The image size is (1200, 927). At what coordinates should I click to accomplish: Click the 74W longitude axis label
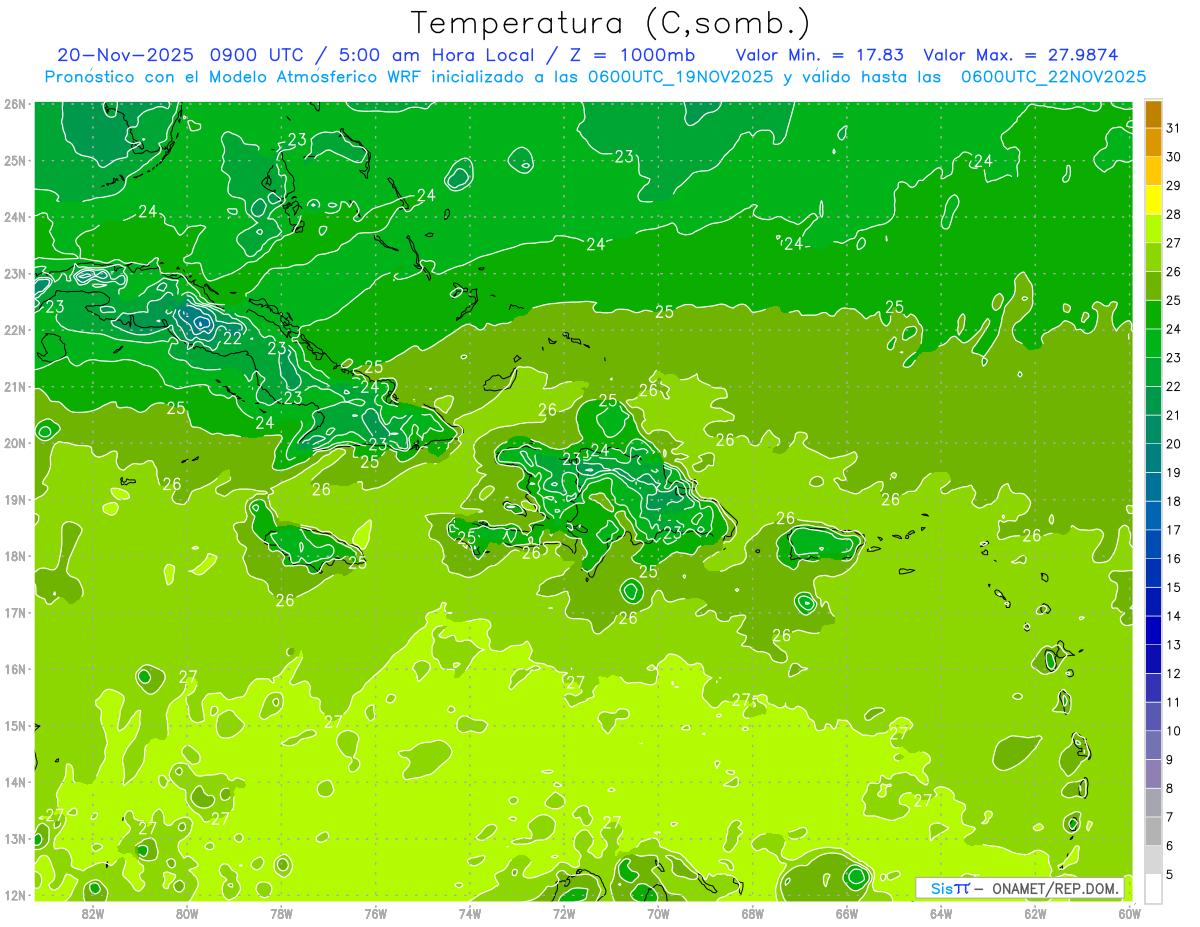click(469, 912)
